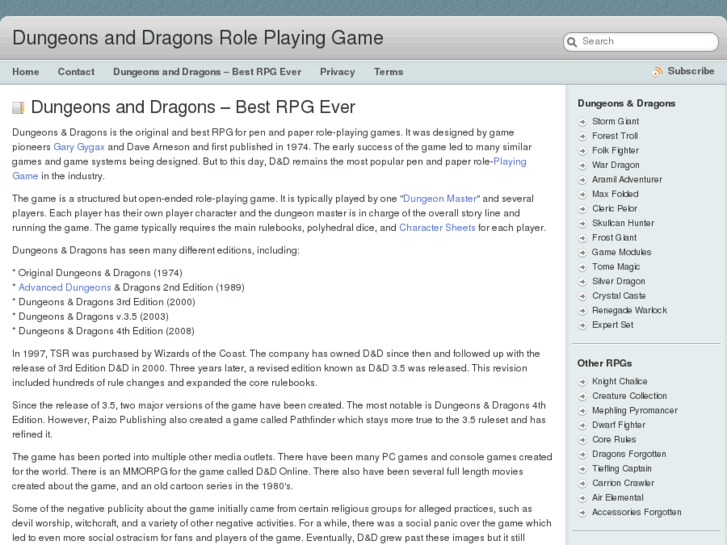727x545 pixels.
Task: Click the arrow bullet next to Renegade Warlock
Action: pyautogui.click(x=582, y=311)
